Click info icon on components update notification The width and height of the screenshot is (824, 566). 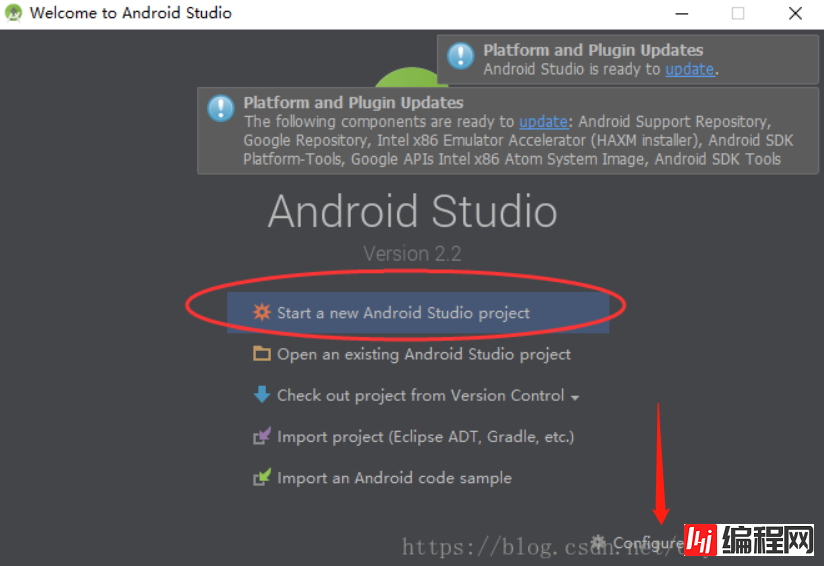[221, 108]
